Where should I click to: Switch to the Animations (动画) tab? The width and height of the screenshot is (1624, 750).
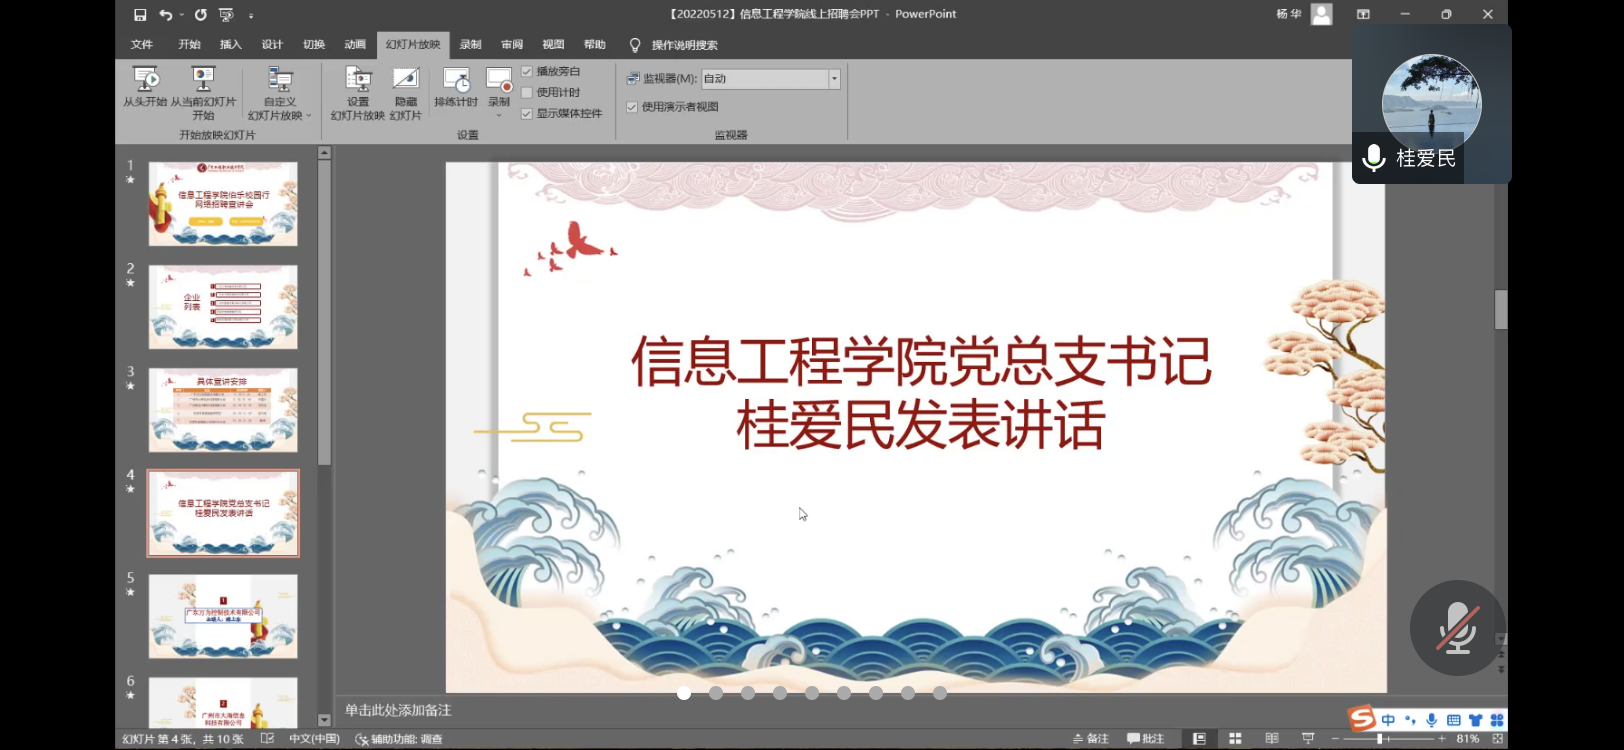355,45
